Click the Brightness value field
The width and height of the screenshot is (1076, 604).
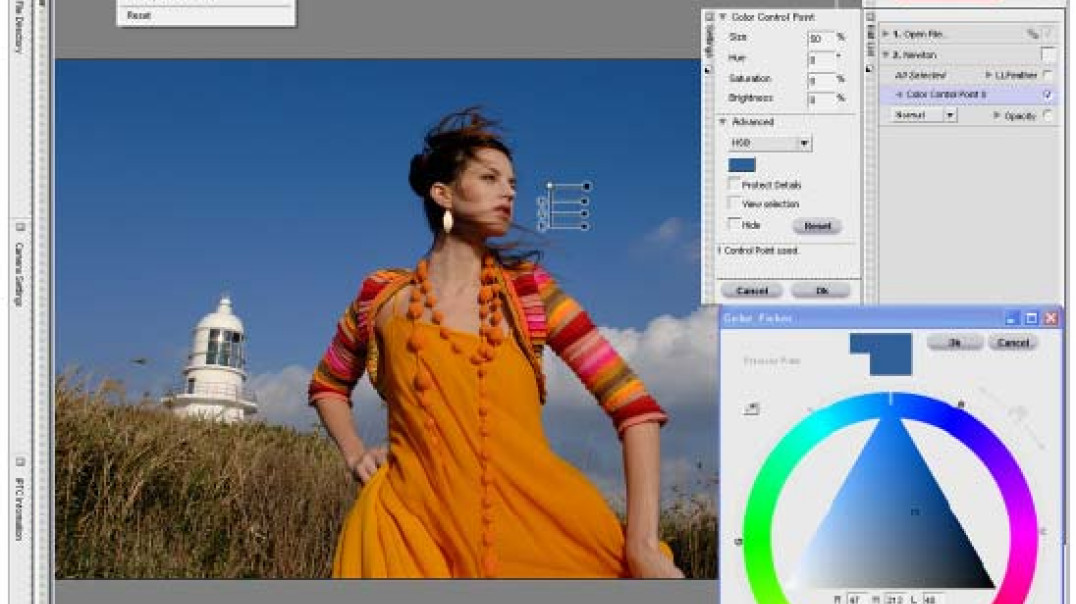point(821,100)
